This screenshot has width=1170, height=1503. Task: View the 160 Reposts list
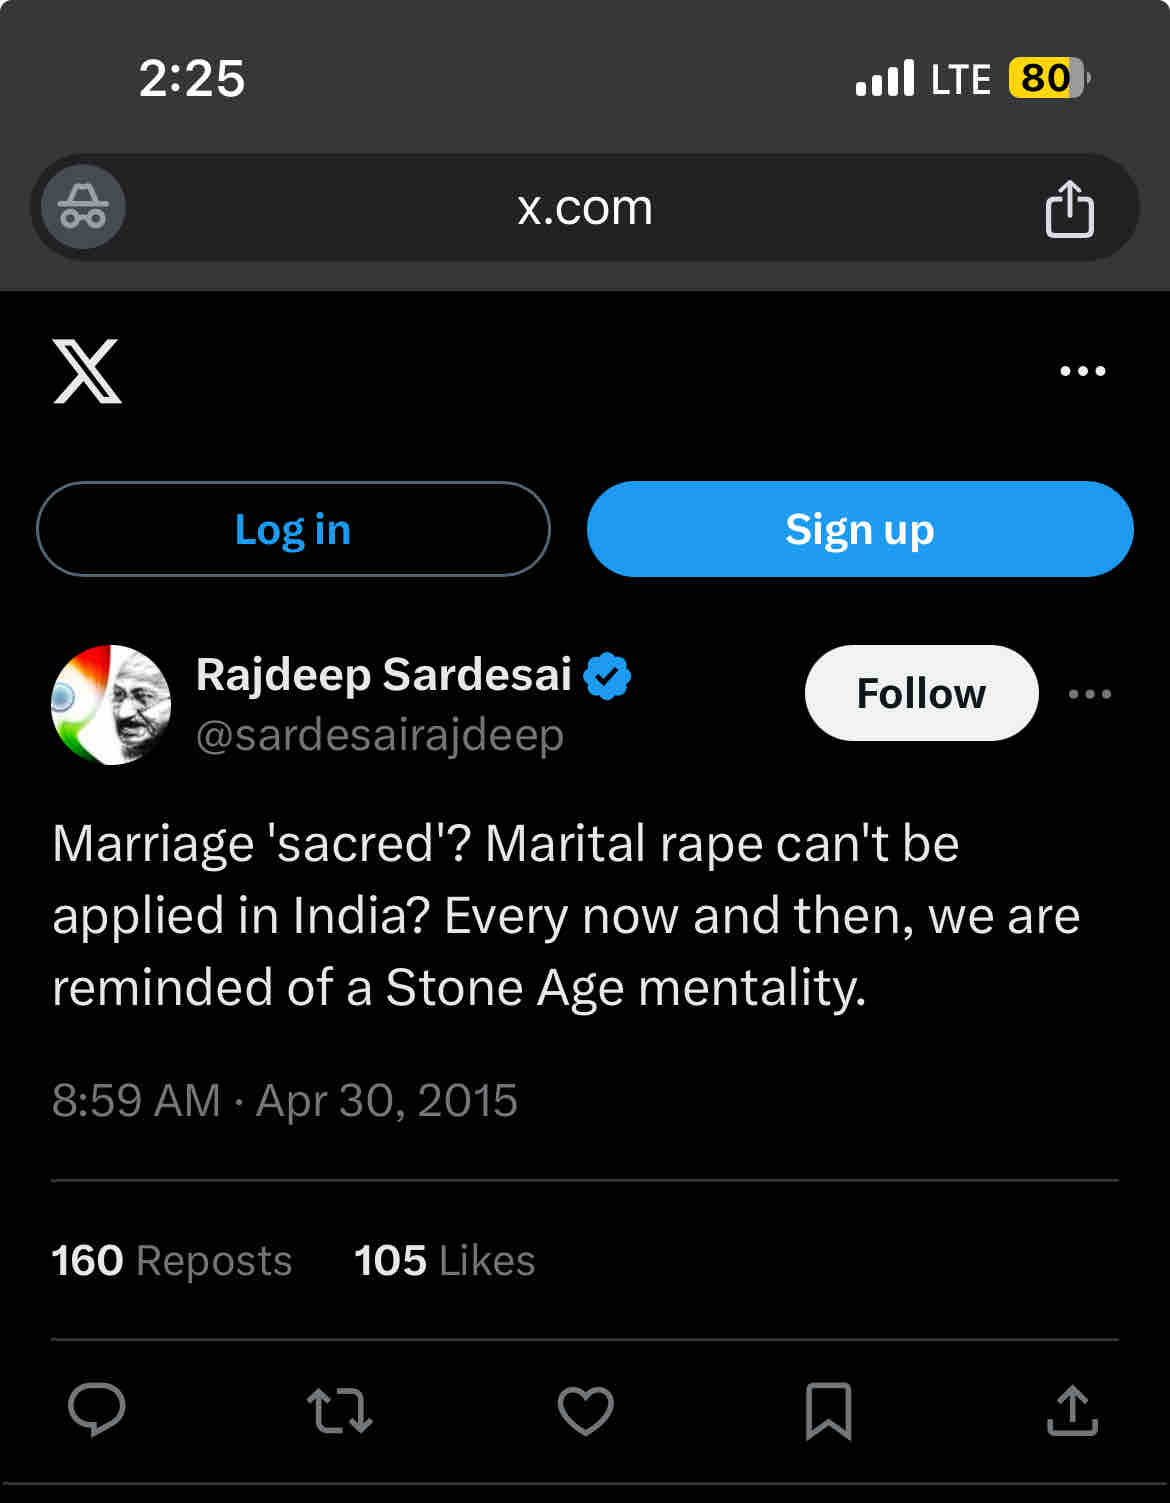(x=172, y=1261)
